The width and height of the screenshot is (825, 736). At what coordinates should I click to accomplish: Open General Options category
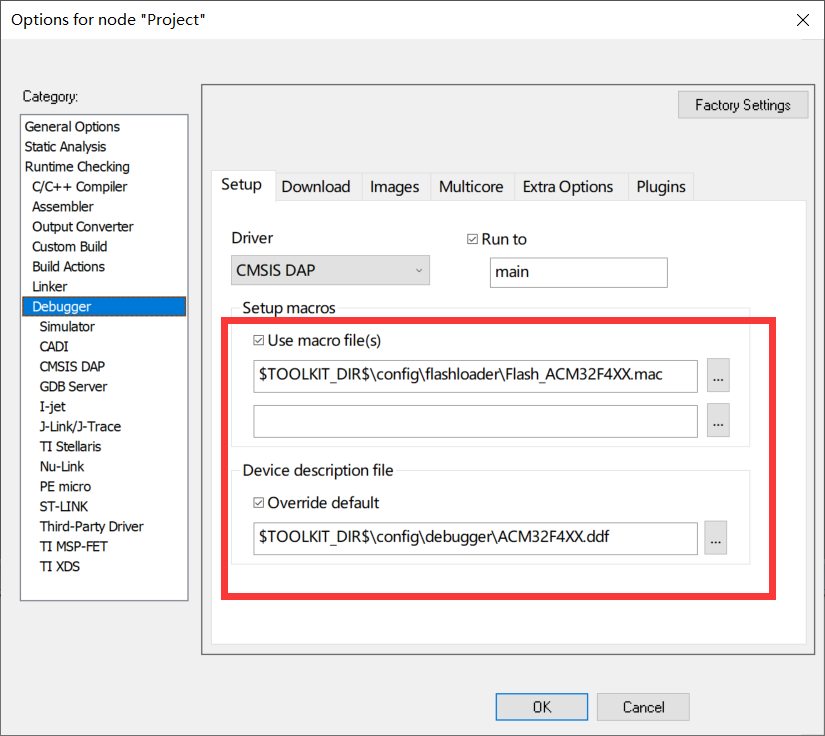point(72,127)
